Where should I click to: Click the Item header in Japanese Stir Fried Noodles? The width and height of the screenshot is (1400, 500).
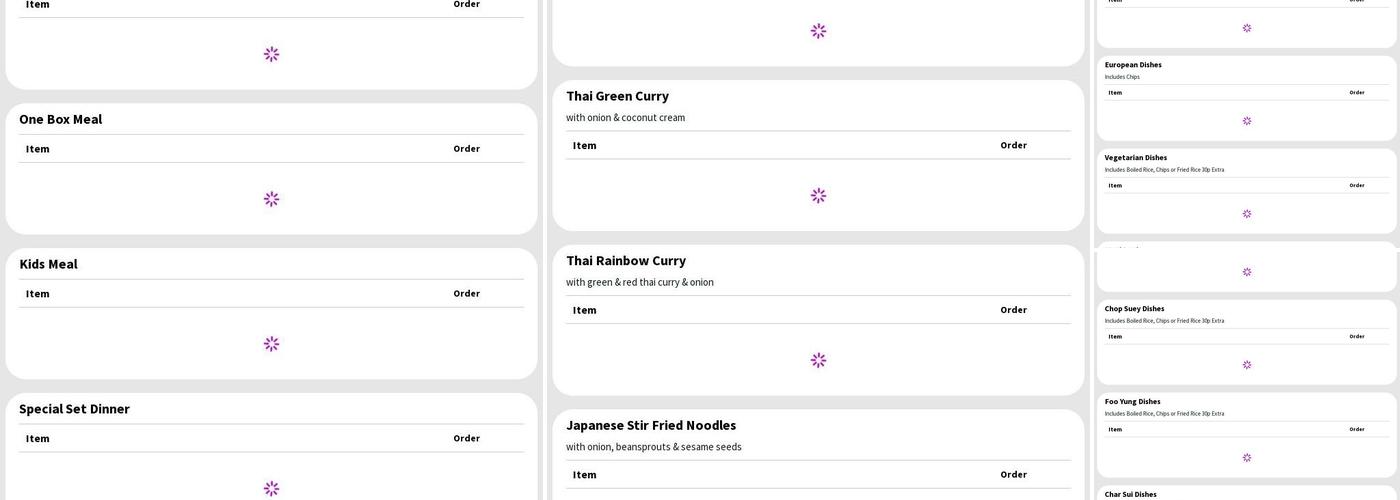click(585, 475)
